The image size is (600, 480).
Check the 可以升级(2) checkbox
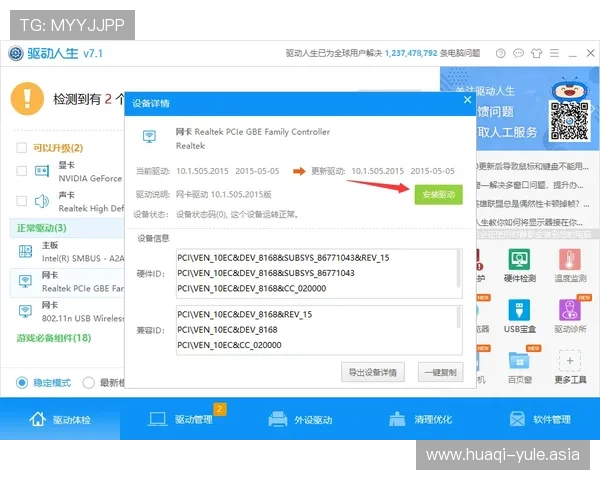coord(21,148)
